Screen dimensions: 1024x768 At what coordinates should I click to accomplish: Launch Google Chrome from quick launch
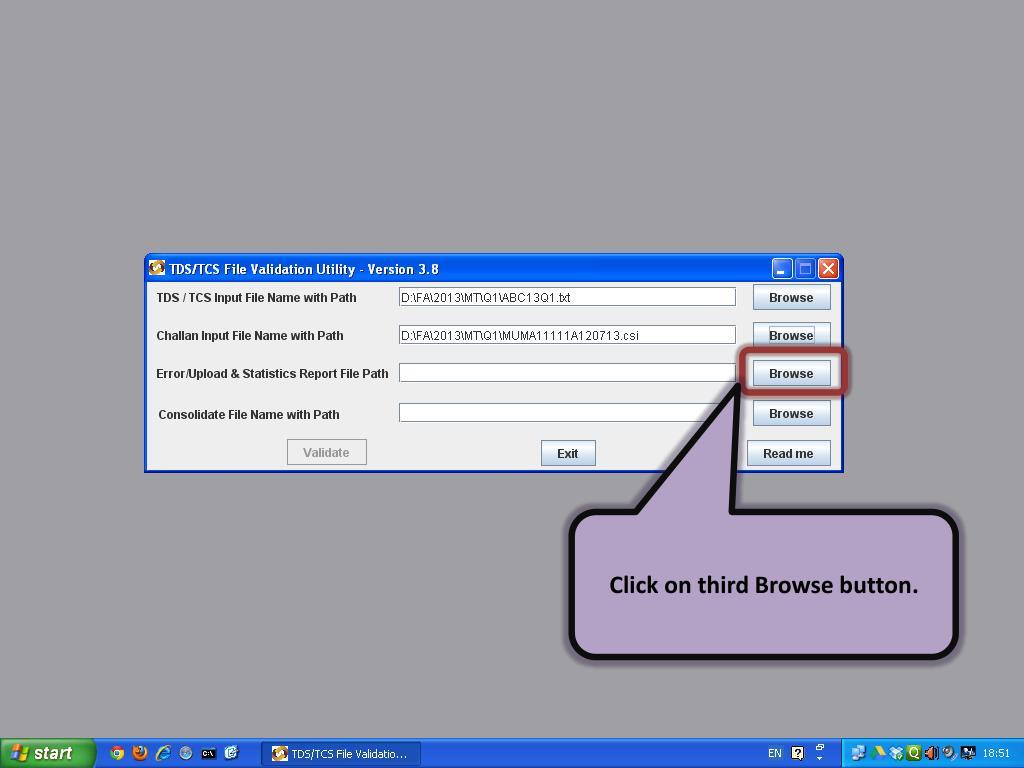[117, 753]
